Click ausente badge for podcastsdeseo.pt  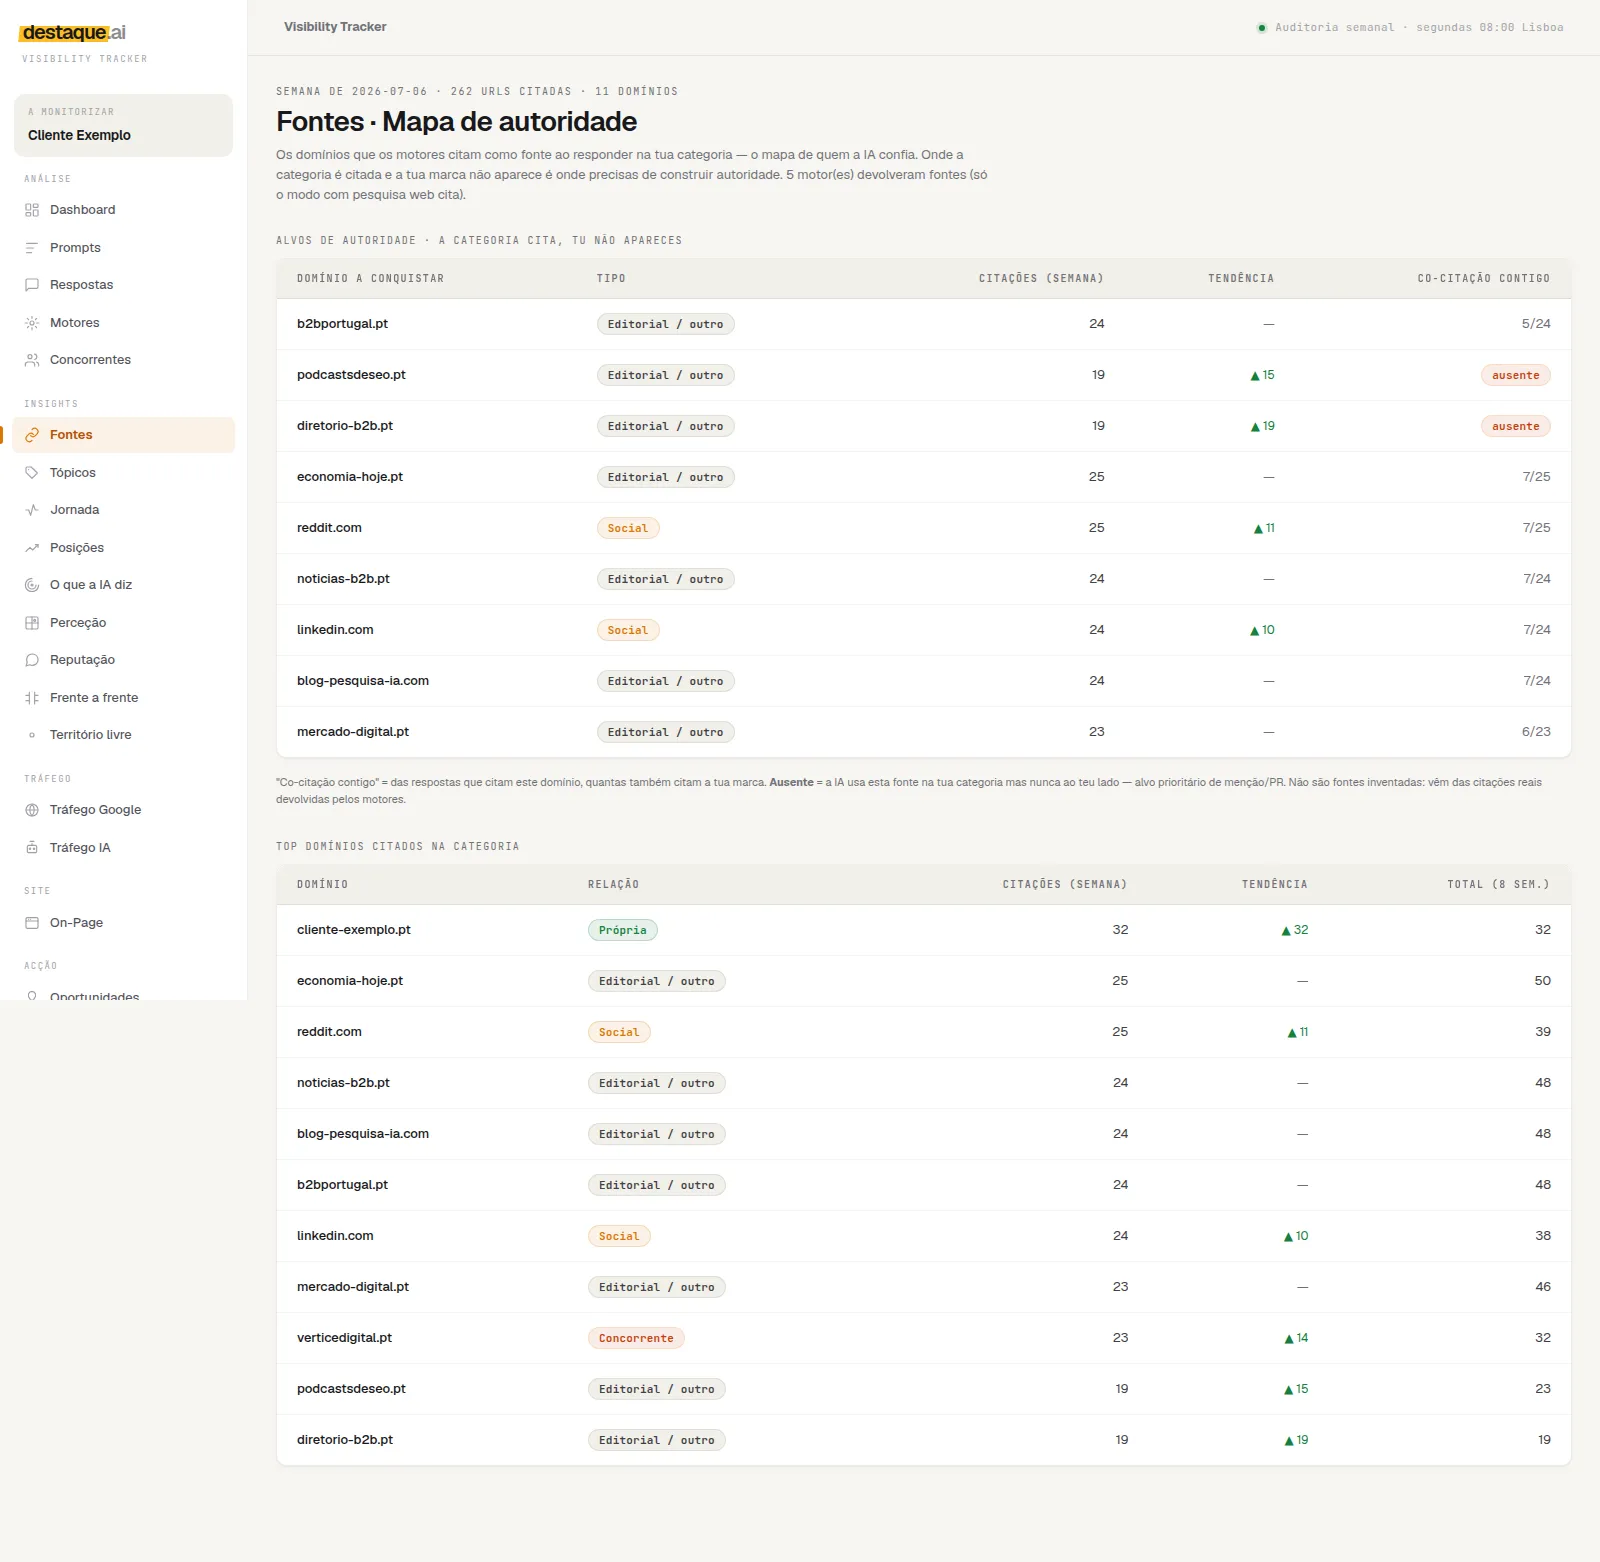pos(1515,375)
